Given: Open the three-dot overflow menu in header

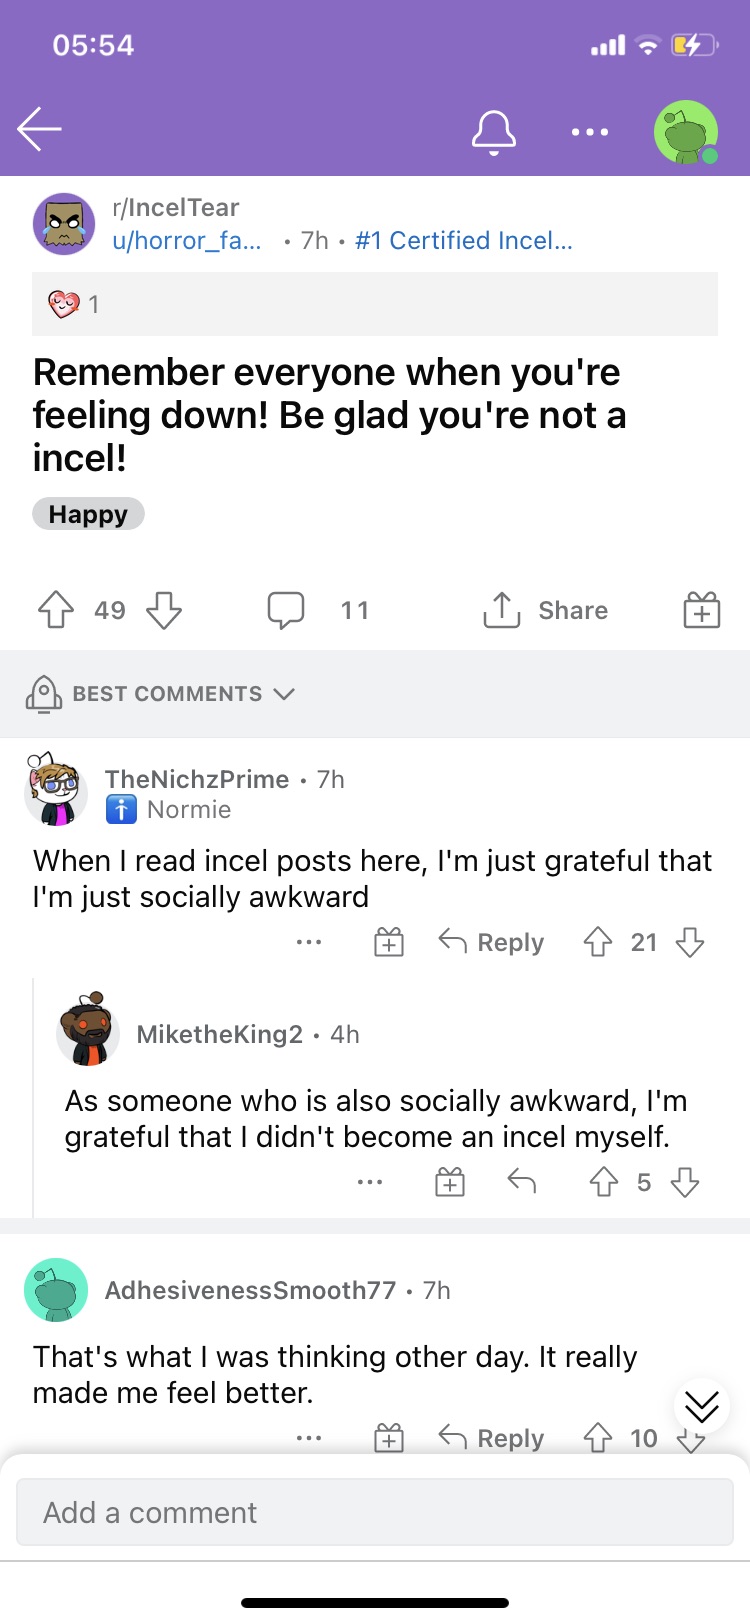Looking at the screenshot, I should pyautogui.click(x=590, y=132).
